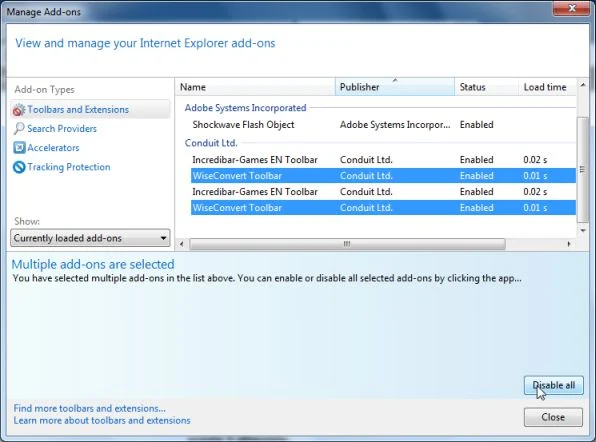This screenshot has height=442, width=596.
Task: Click the horizontal scrollbar right arrow
Action: pyautogui.click(x=569, y=244)
